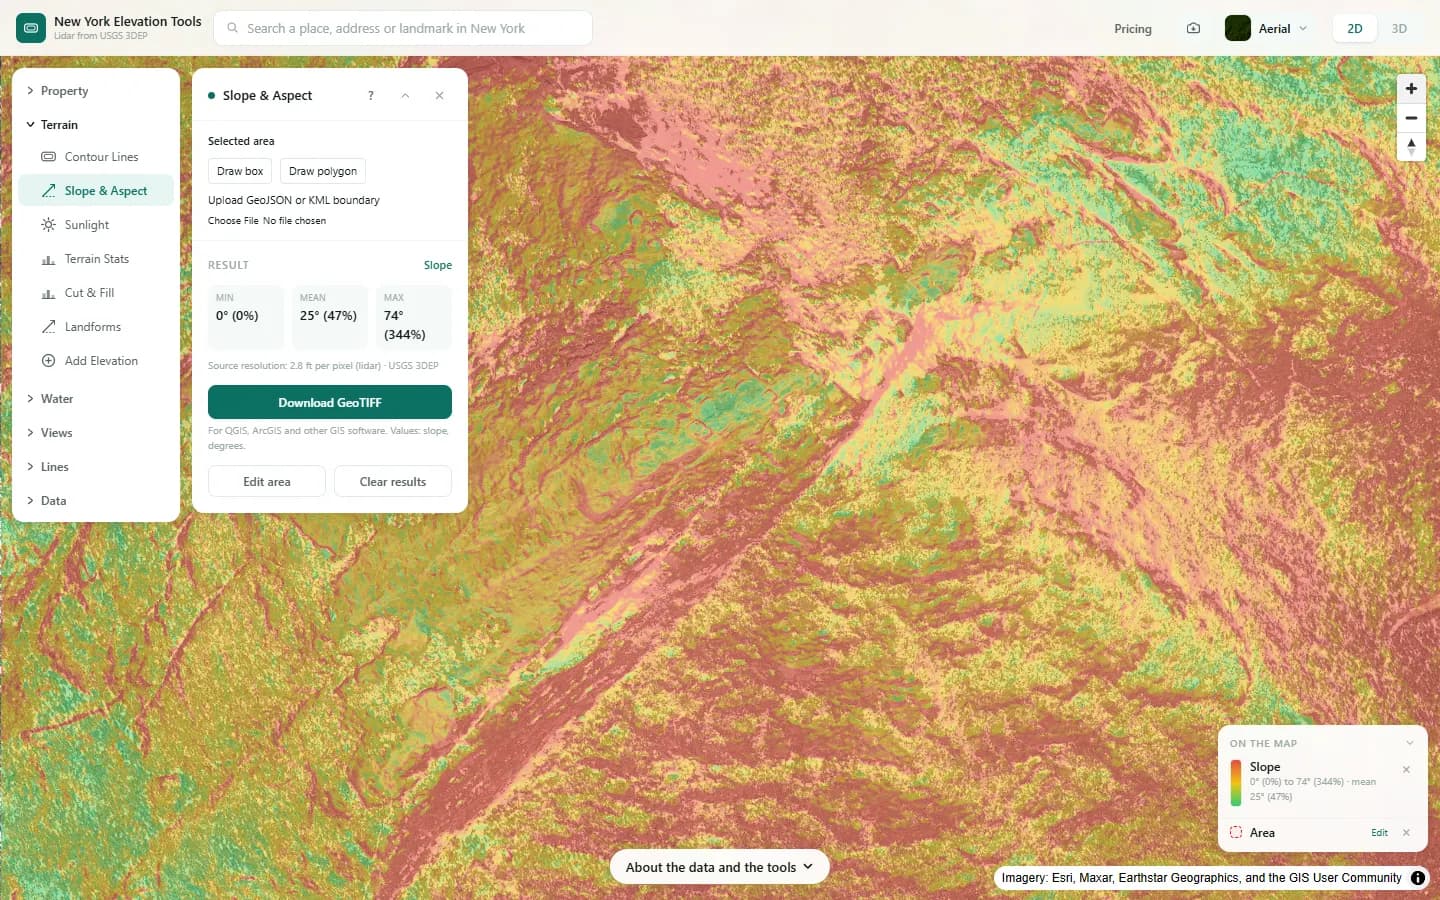Click the Draw polygon button
The height and width of the screenshot is (900, 1440).
point(323,171)
